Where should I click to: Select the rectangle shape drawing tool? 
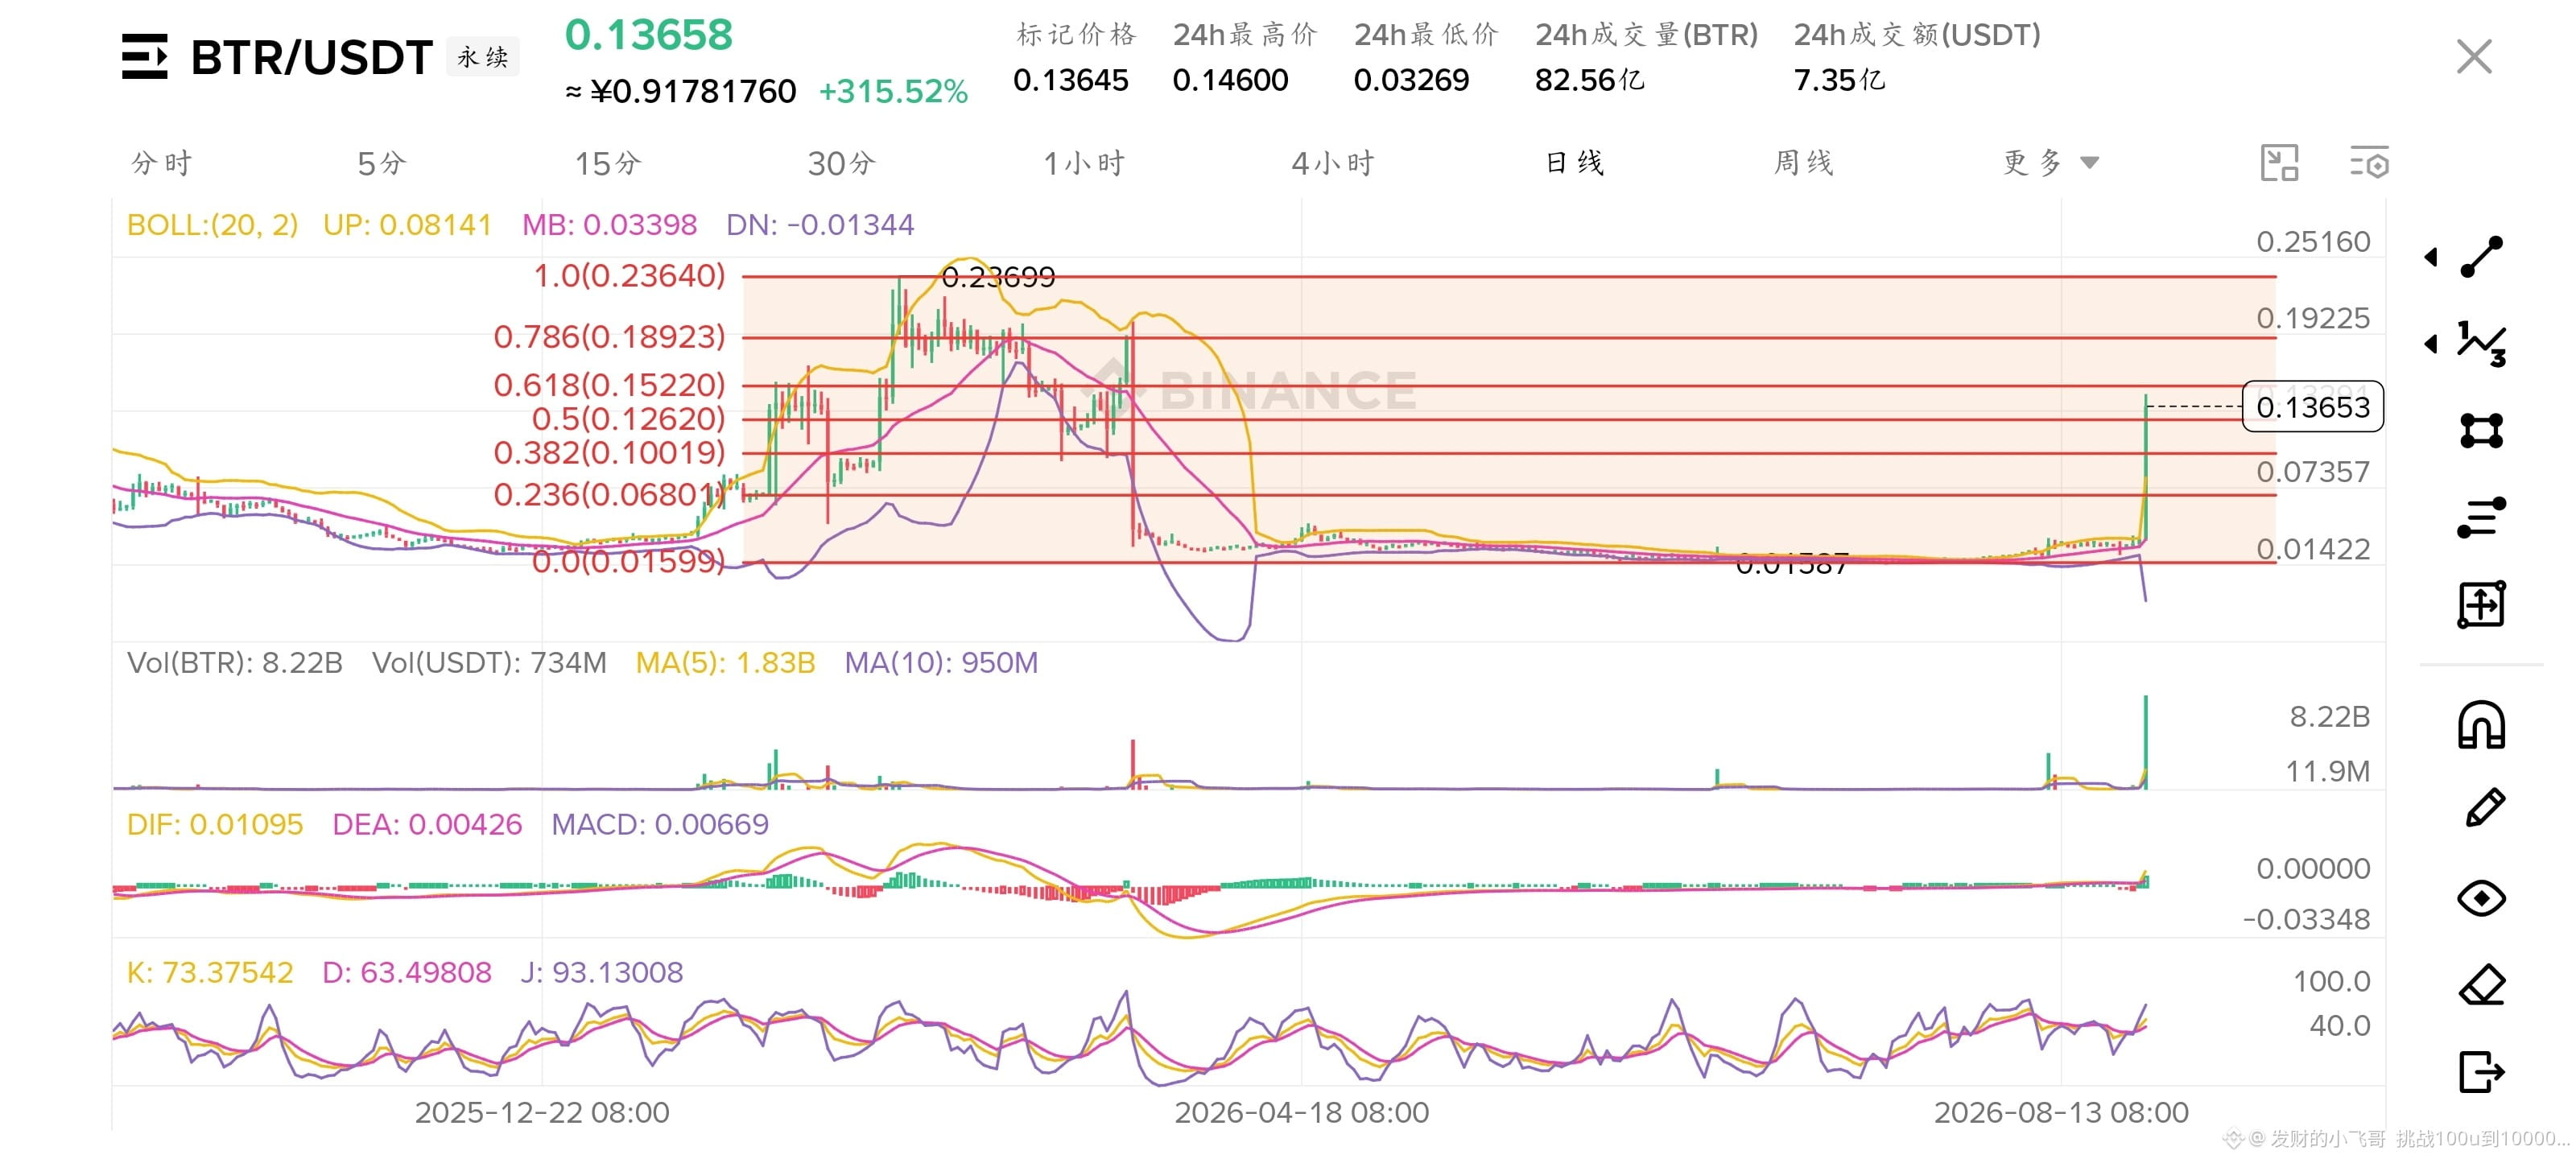click(2481, 430)
